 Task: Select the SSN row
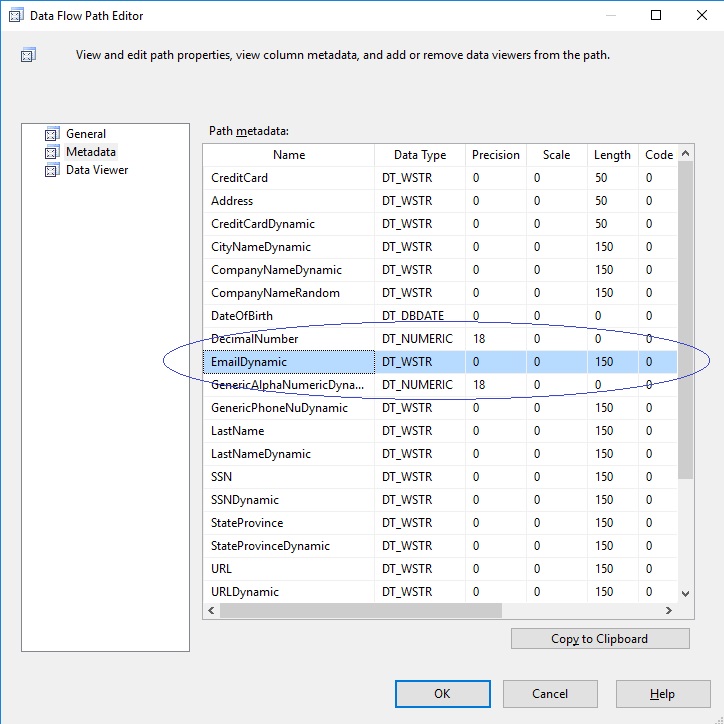coord(440,477)
